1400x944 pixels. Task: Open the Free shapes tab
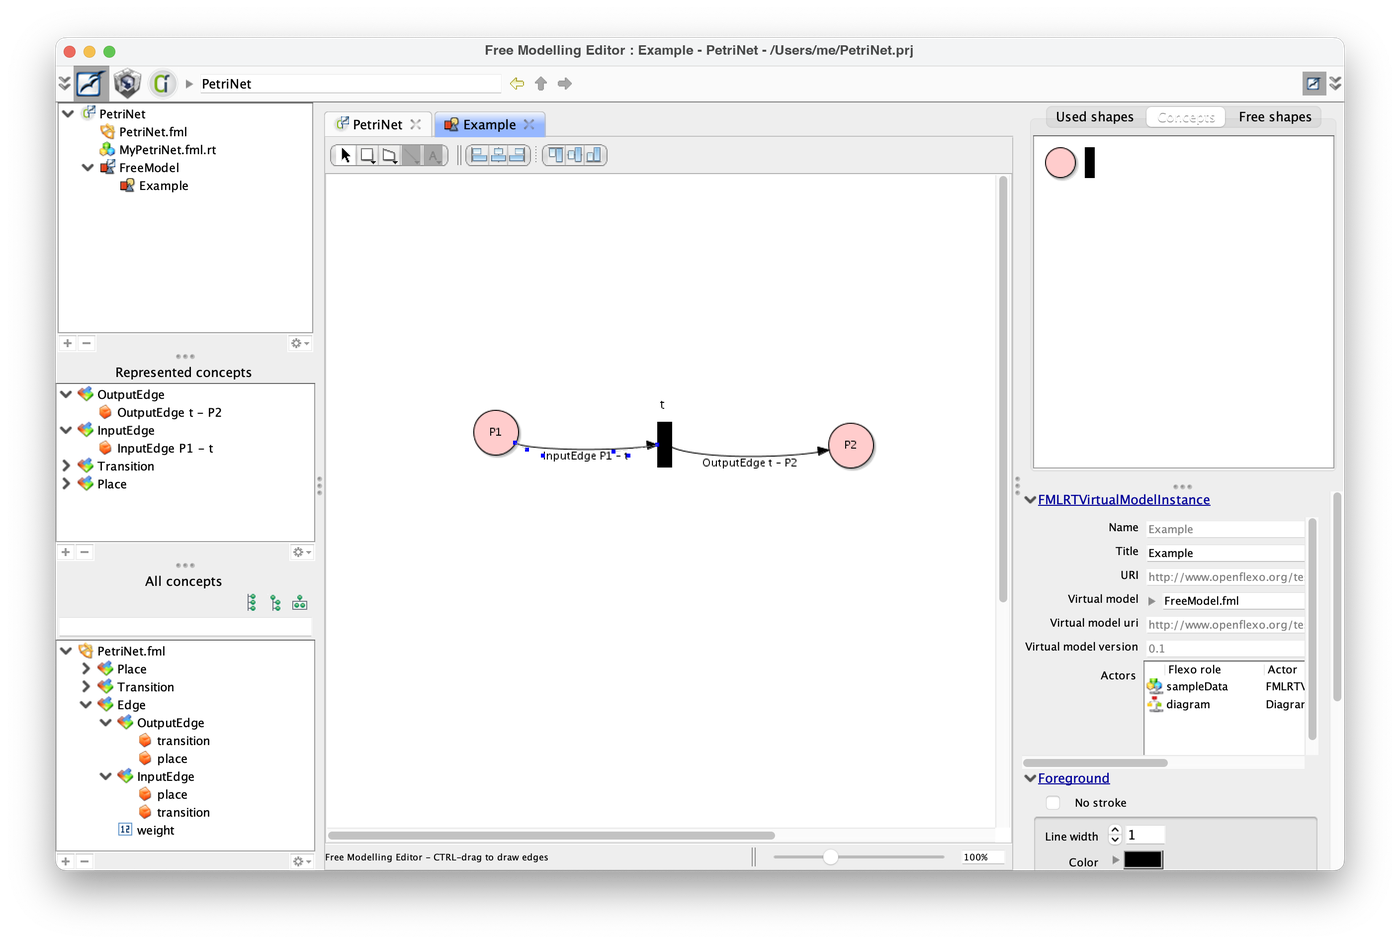click(1275, 117)
